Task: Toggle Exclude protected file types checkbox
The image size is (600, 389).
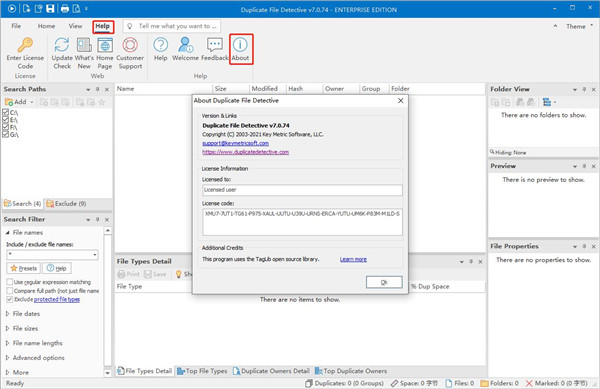Action: tap(10, 299)
